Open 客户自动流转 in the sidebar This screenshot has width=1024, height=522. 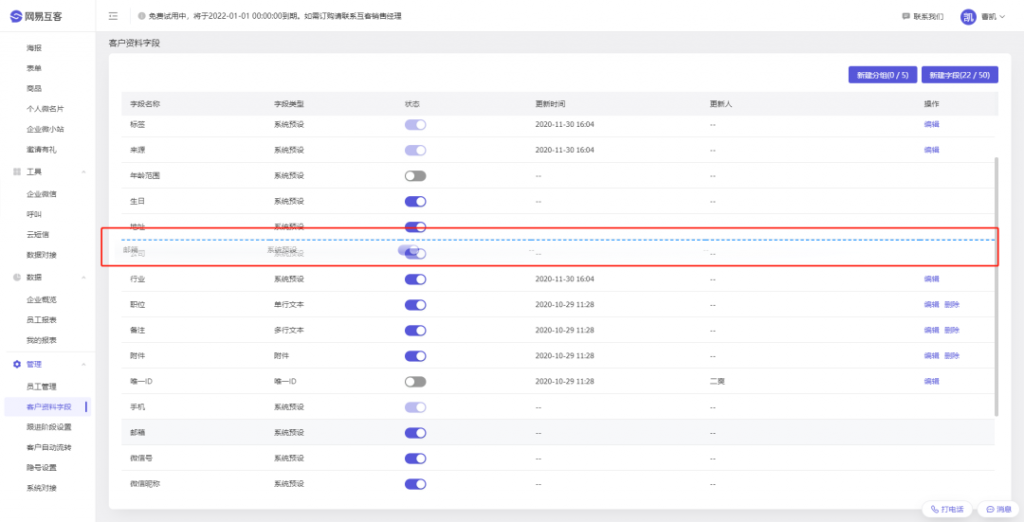tap(49, 447)
